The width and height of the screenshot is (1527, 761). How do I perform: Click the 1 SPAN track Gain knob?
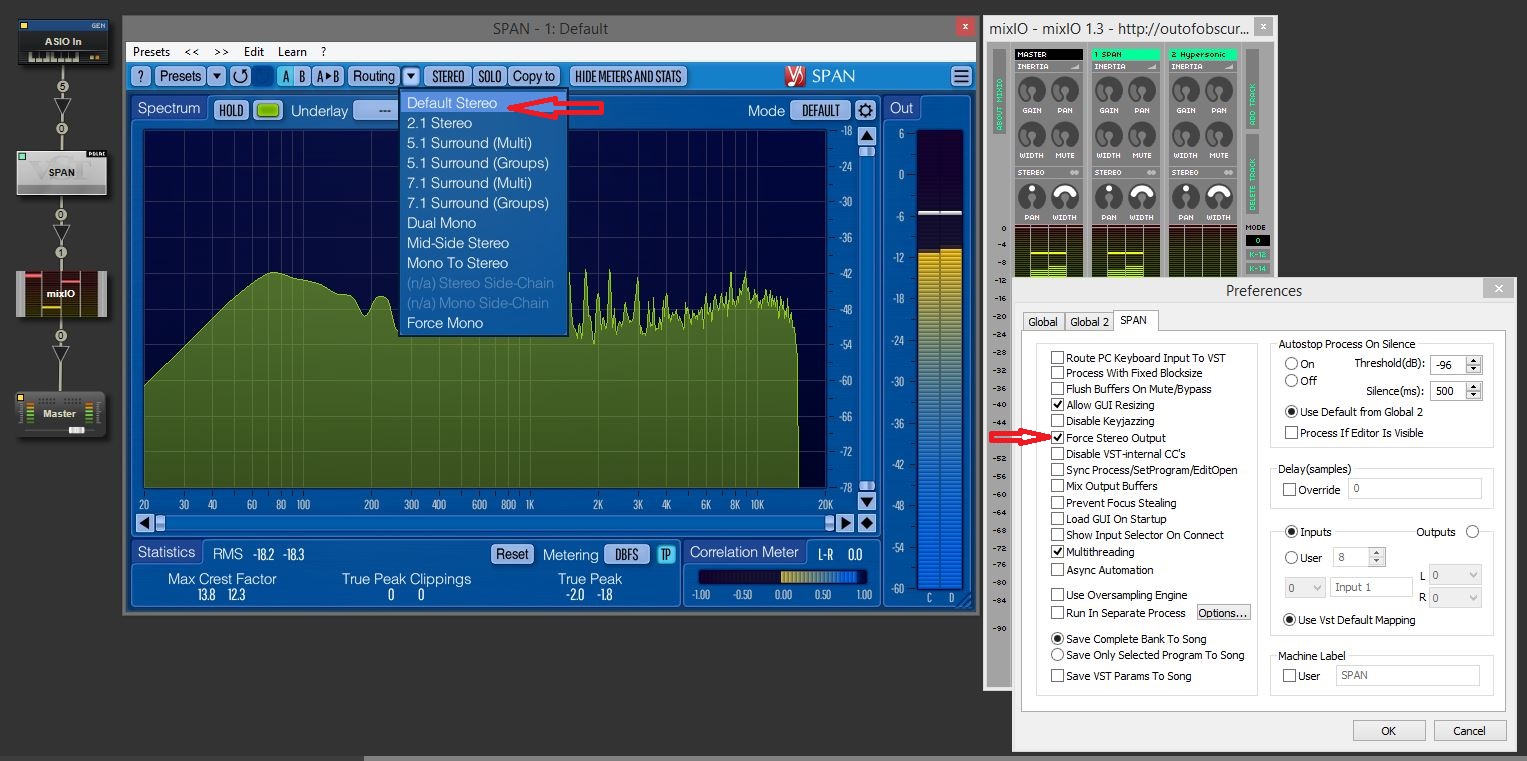click(x=1109, y=93)
